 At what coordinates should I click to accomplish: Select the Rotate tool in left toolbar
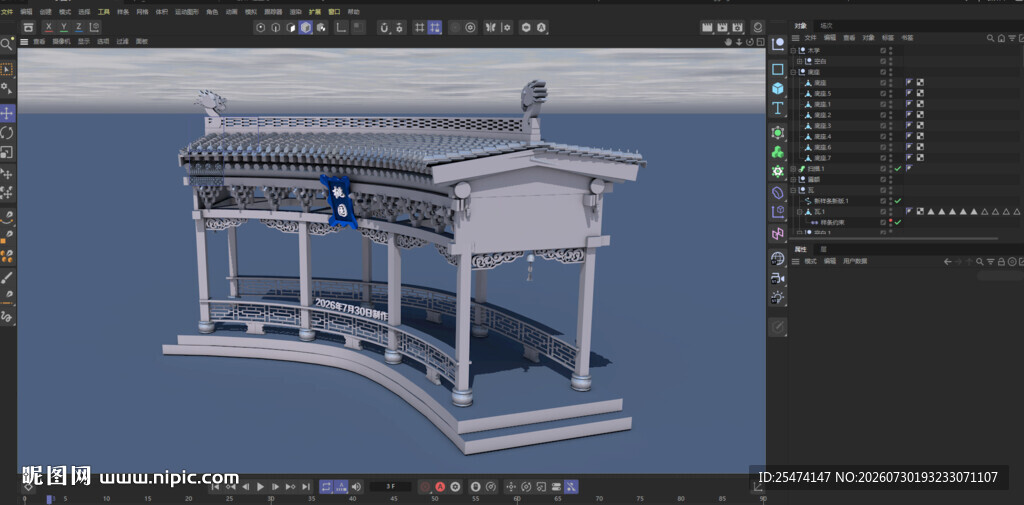click(x=7, y=133)
